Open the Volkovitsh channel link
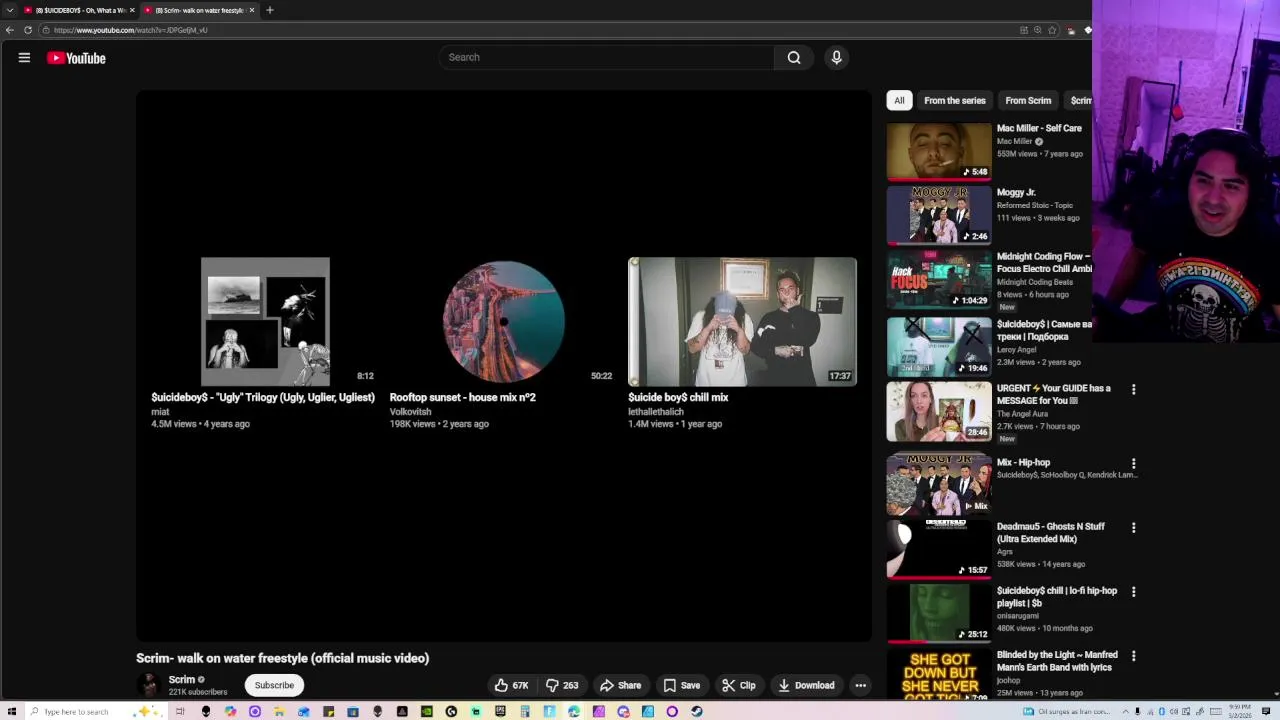Image resolution: width=1280 pixels, height=720 pixels. (410, 412)
